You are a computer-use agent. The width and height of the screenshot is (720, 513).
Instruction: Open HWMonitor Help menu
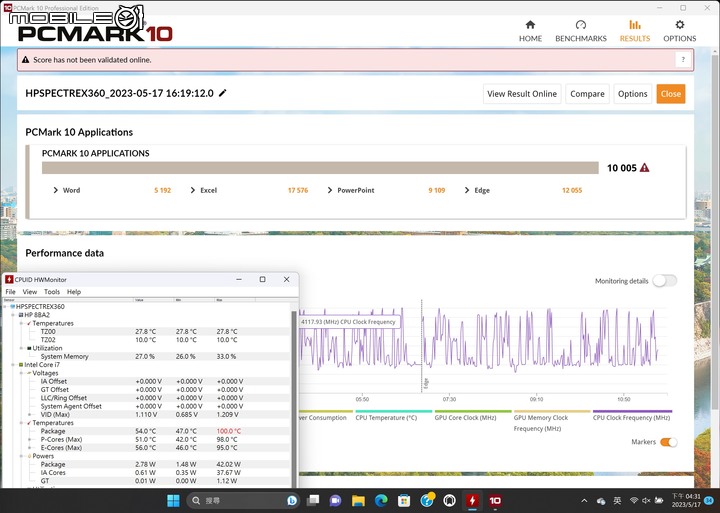pos(74,292)
